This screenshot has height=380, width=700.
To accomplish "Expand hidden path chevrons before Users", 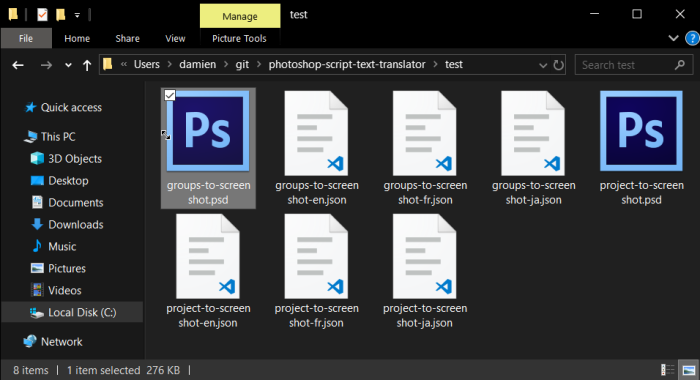I will [x=124, y=64].
